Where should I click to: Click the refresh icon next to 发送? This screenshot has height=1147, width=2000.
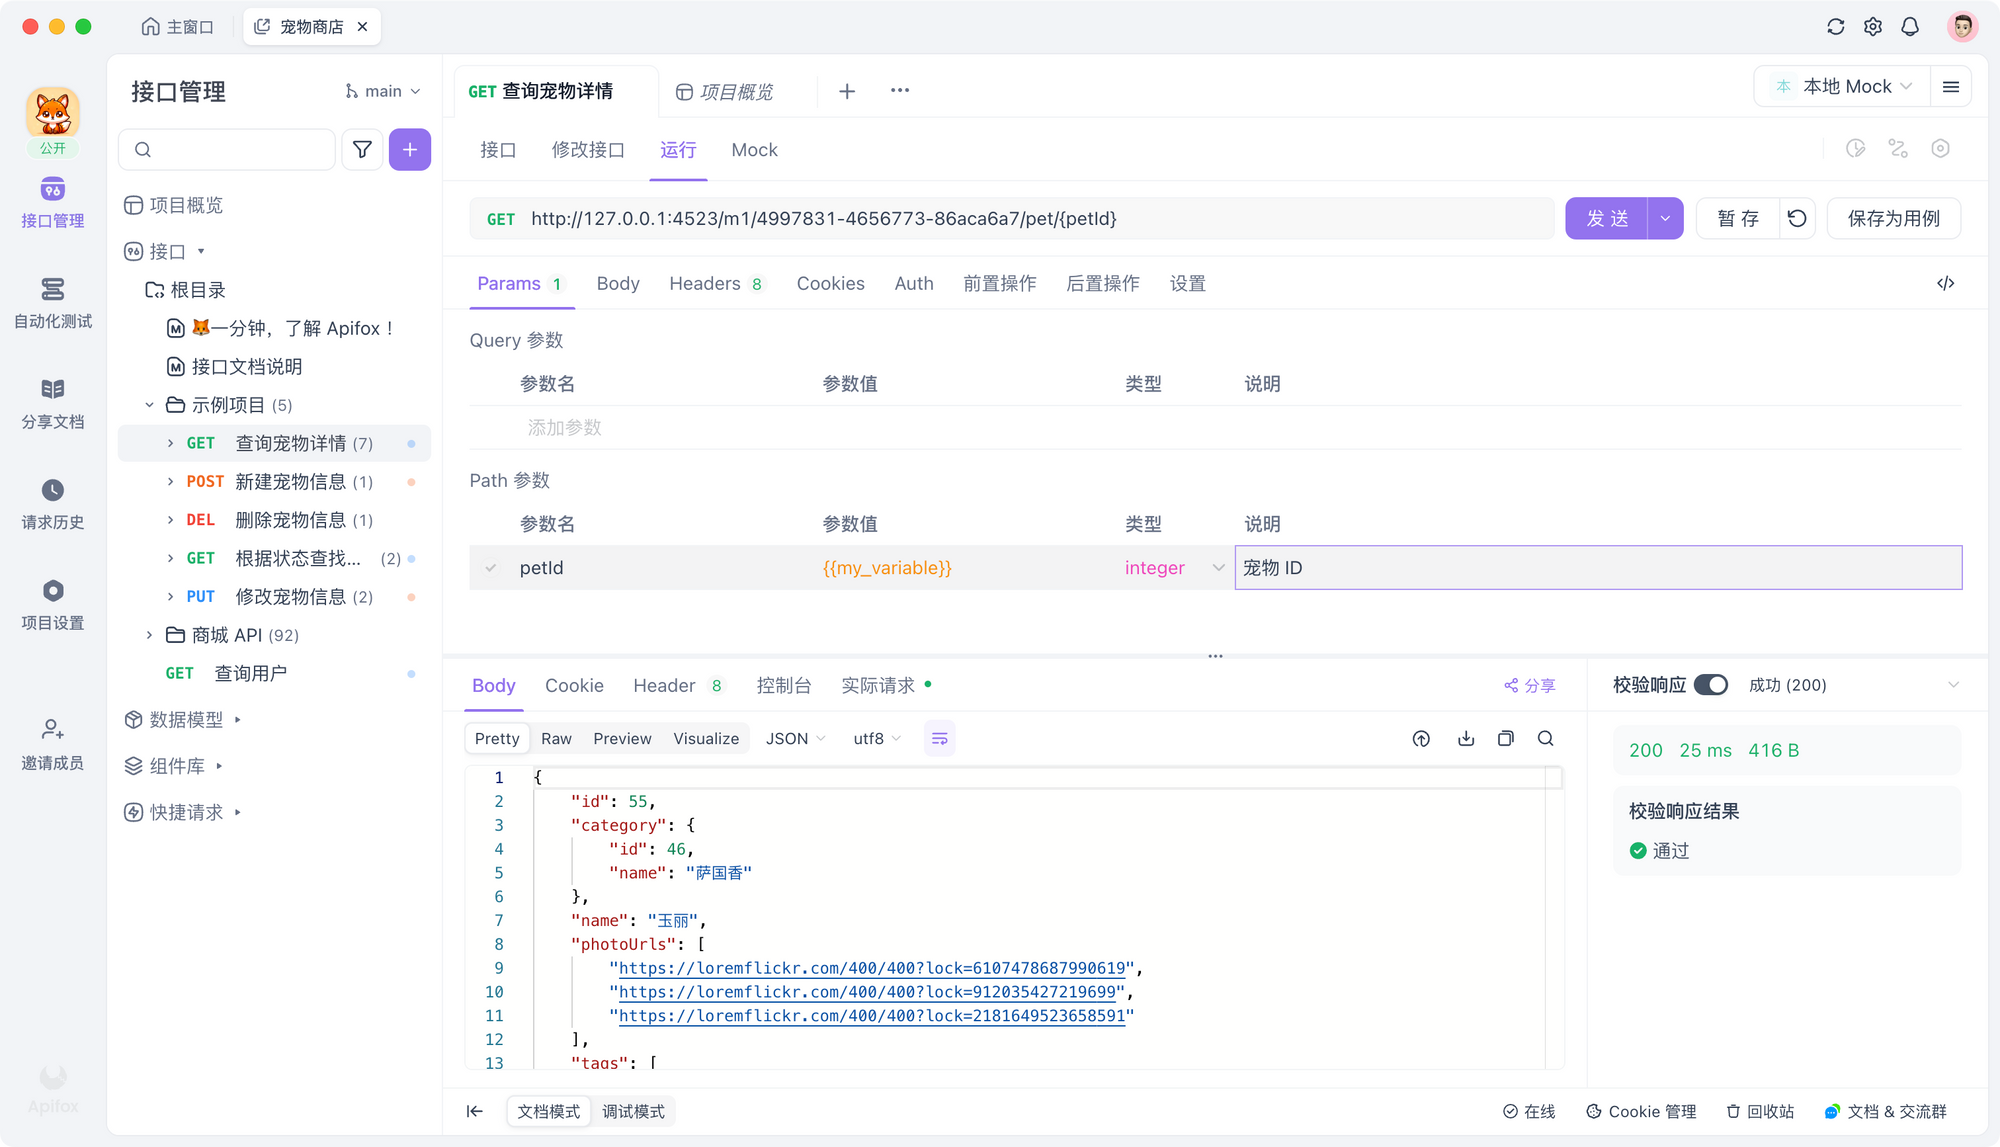[x=1793, y=218]
